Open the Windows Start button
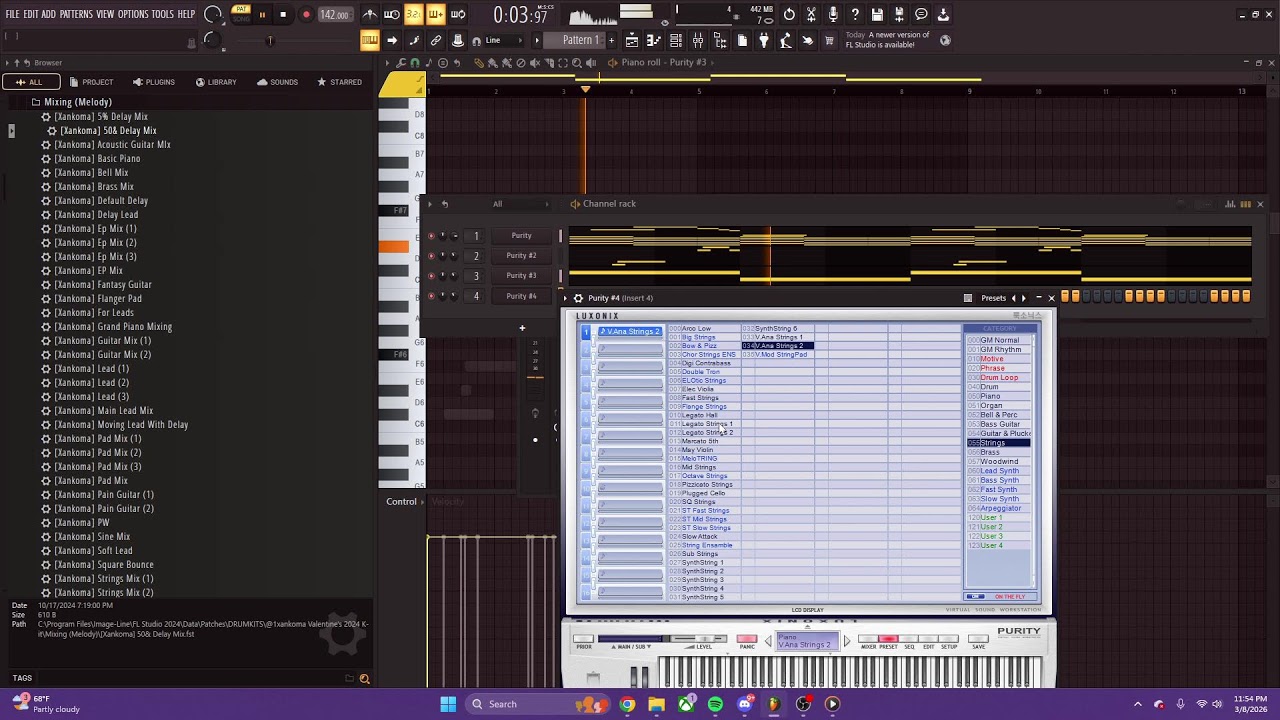Viewport: 1280px width, 720px height. coord(448,704)
